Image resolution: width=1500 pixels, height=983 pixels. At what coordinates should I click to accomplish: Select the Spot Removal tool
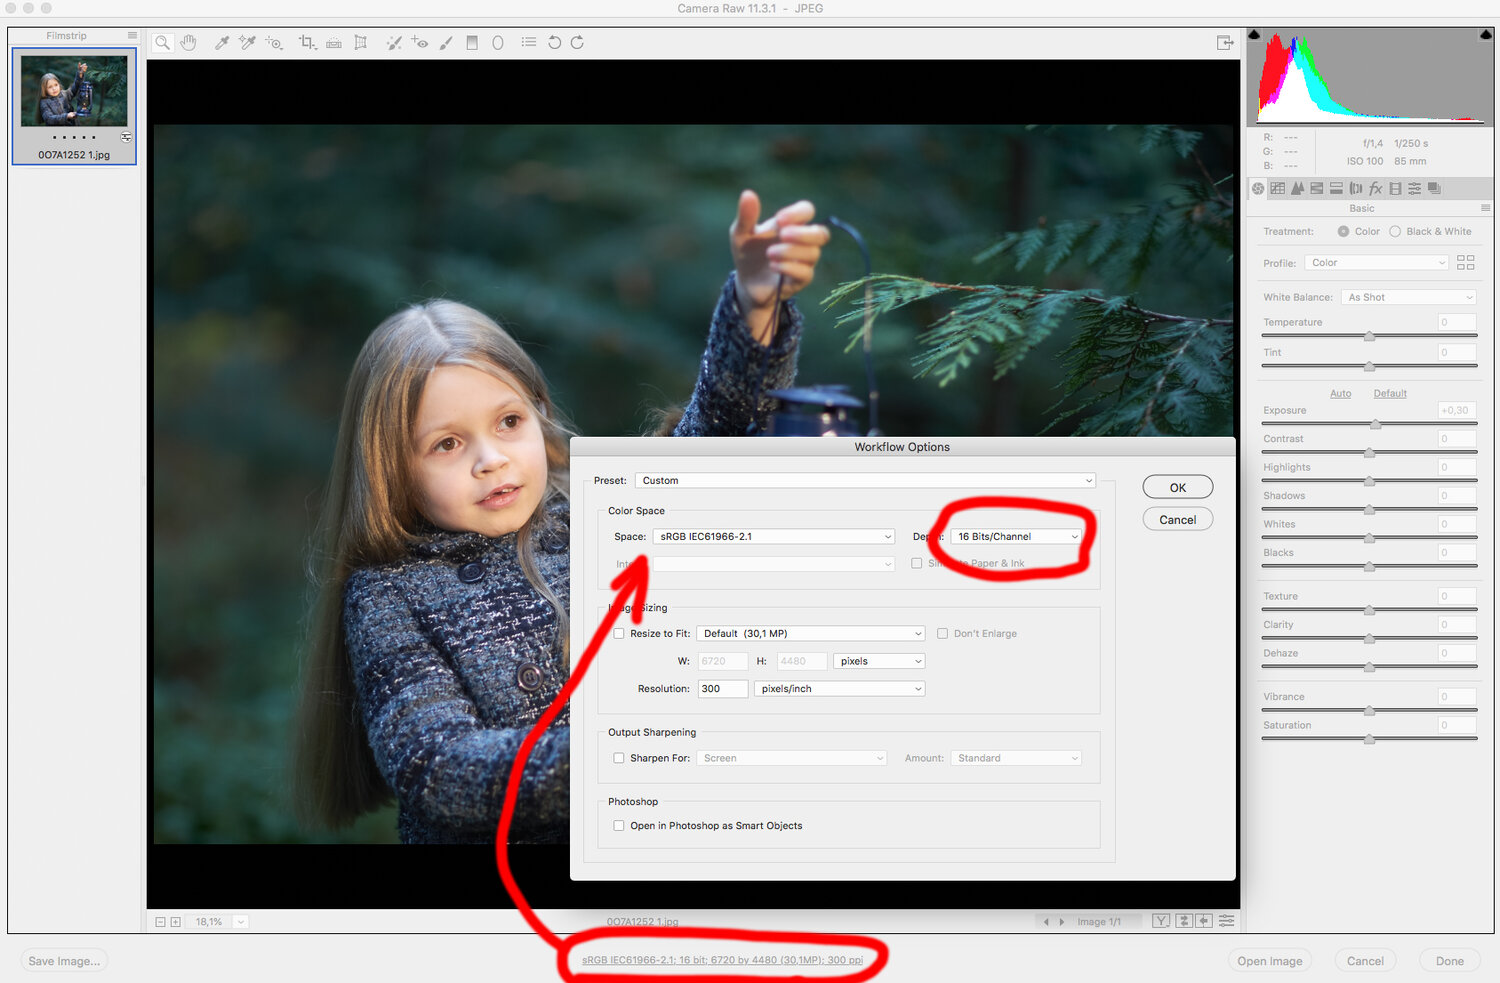[x=394, y=43]
